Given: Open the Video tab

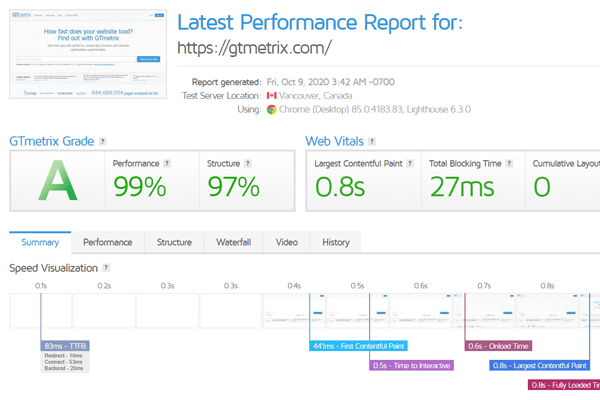Looking at the screenshot, I should point(286,242).
